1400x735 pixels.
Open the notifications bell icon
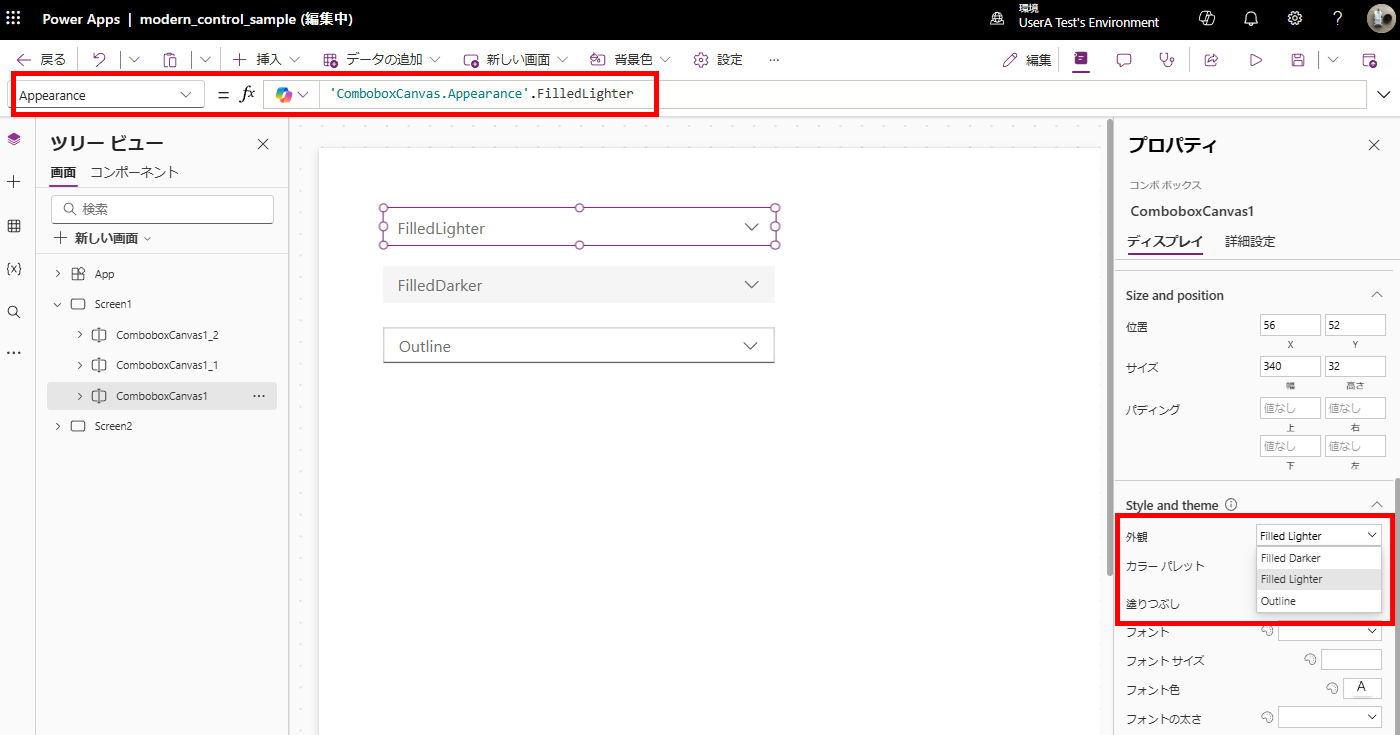coord(1251,19)
